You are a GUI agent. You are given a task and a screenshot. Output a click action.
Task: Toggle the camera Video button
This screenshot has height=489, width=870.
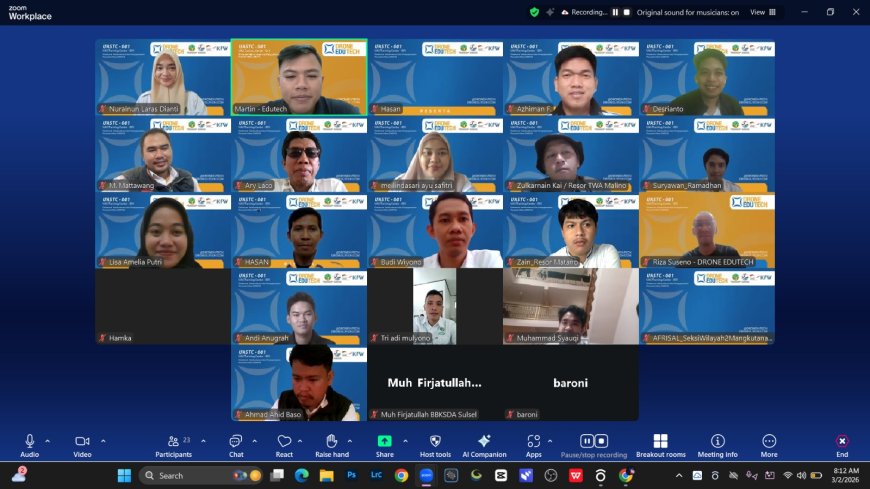[82, 442]
